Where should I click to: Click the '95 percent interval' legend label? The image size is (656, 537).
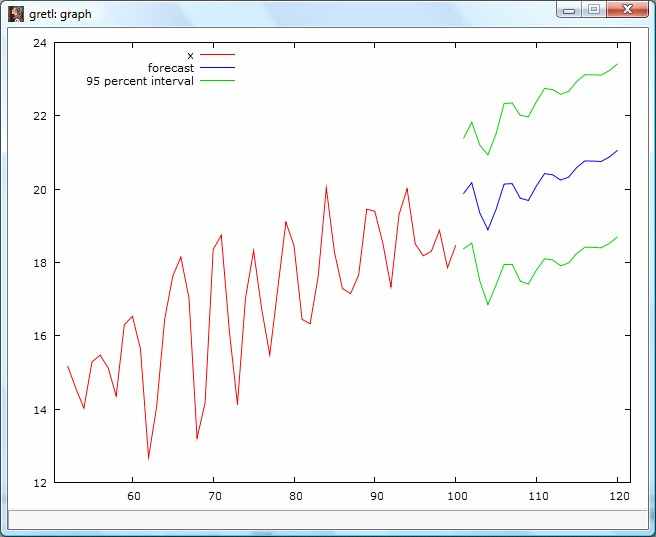(x=140, y=81)
